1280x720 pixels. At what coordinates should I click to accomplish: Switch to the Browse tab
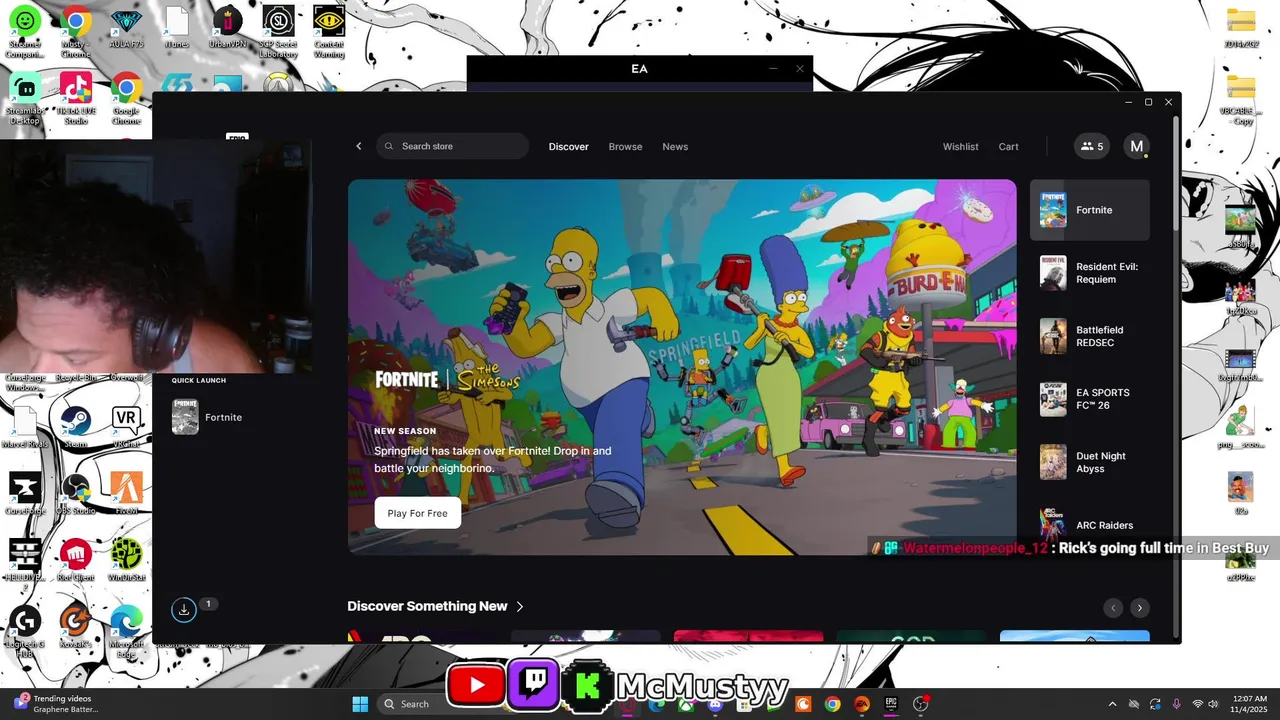point(625,146)
